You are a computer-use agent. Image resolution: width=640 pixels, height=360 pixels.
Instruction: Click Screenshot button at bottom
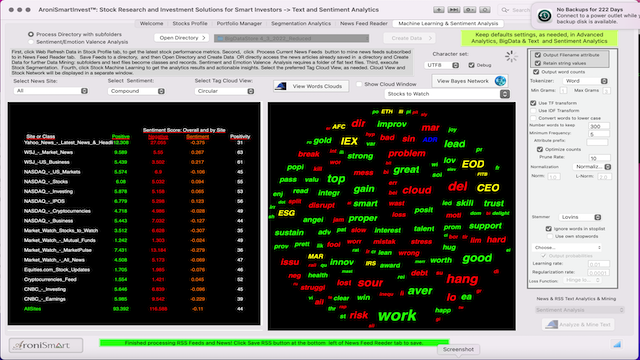coord(458,349)
